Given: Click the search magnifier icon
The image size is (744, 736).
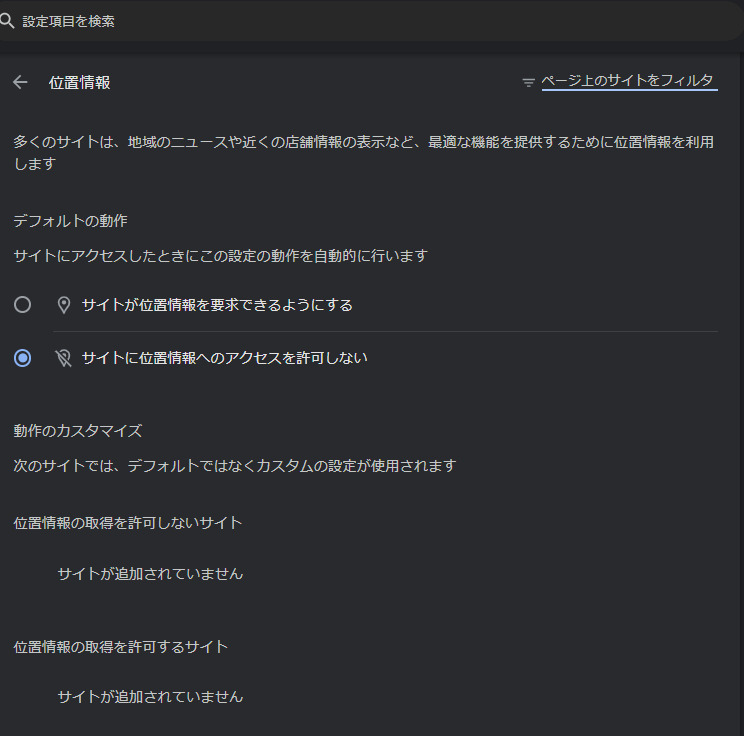Looking at the screenshot, I should (x=7, y=21).
